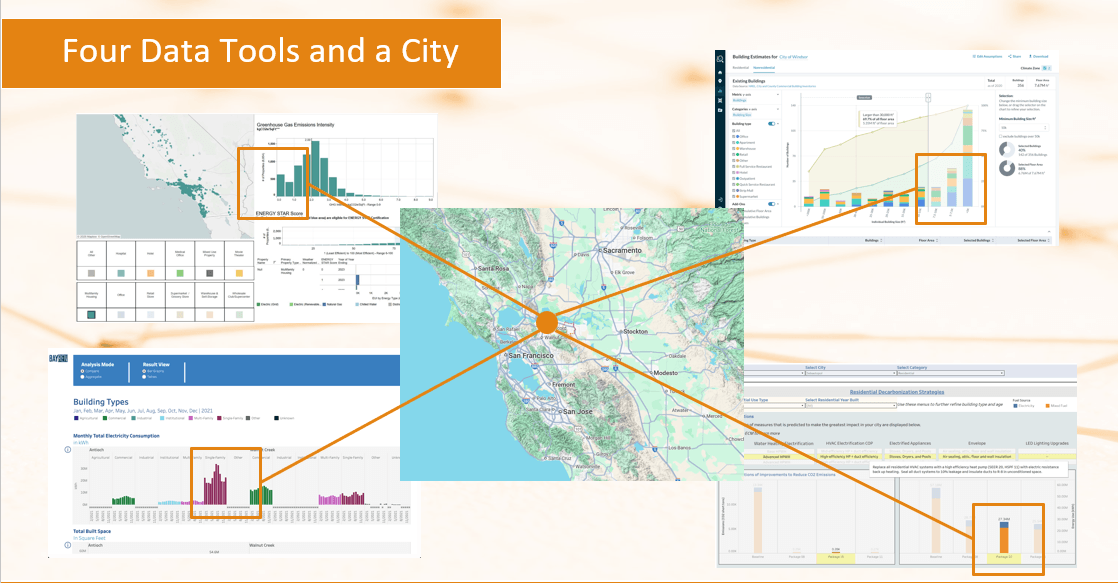Screen dimensions: 1118x583
Task: Click the info icon beside Monthly Total Electricity Consumption
Action: [x=67, y=450]
